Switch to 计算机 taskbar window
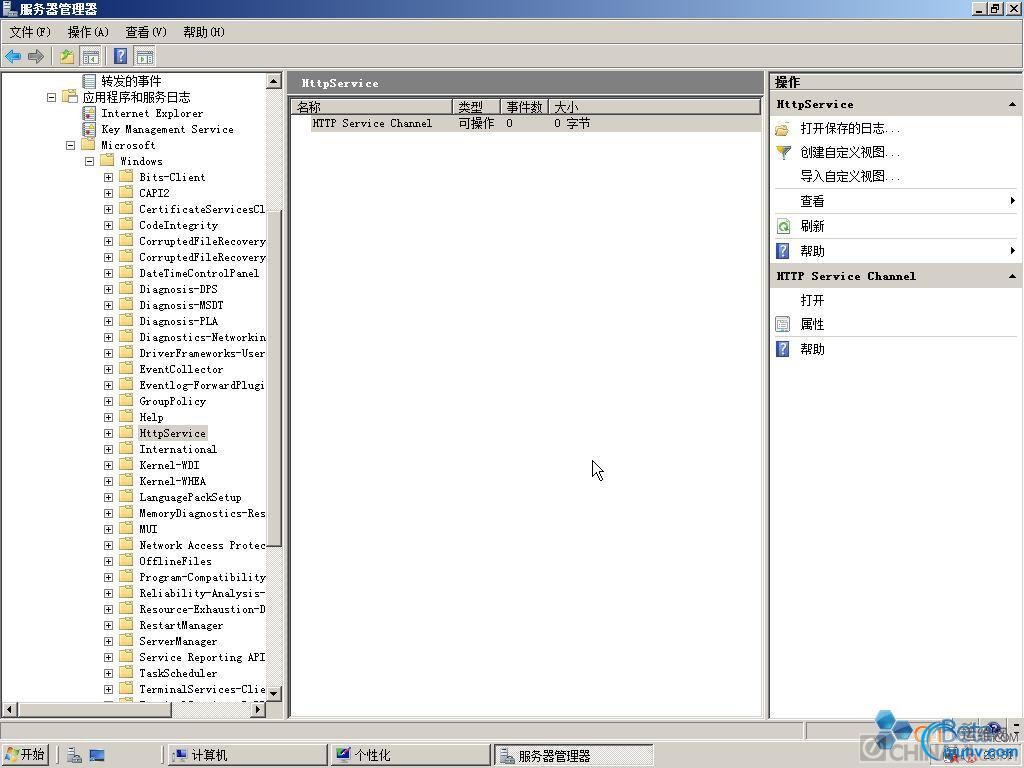Image resolution: width=1024 pixels, height=768 pixels. (247, 755)
